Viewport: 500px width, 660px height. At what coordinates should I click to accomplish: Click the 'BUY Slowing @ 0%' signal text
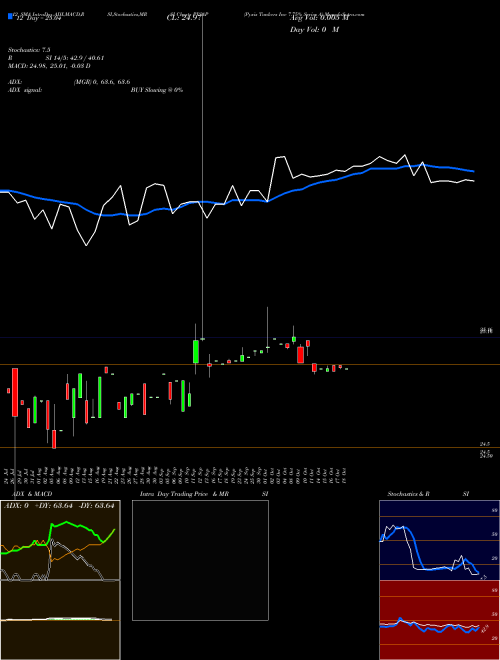[157, 90]
